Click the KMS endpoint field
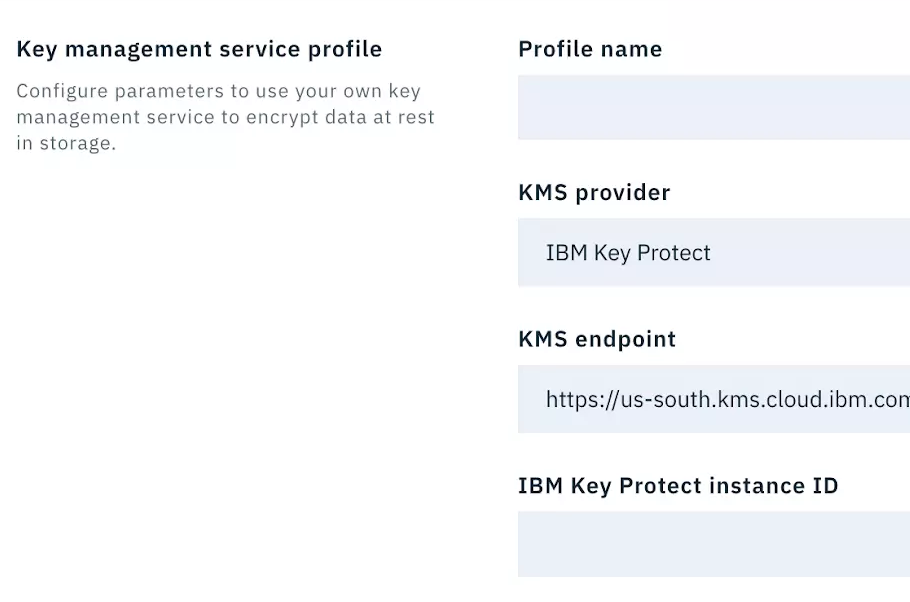This screenshot has width=910, height=602. (700, 399)
